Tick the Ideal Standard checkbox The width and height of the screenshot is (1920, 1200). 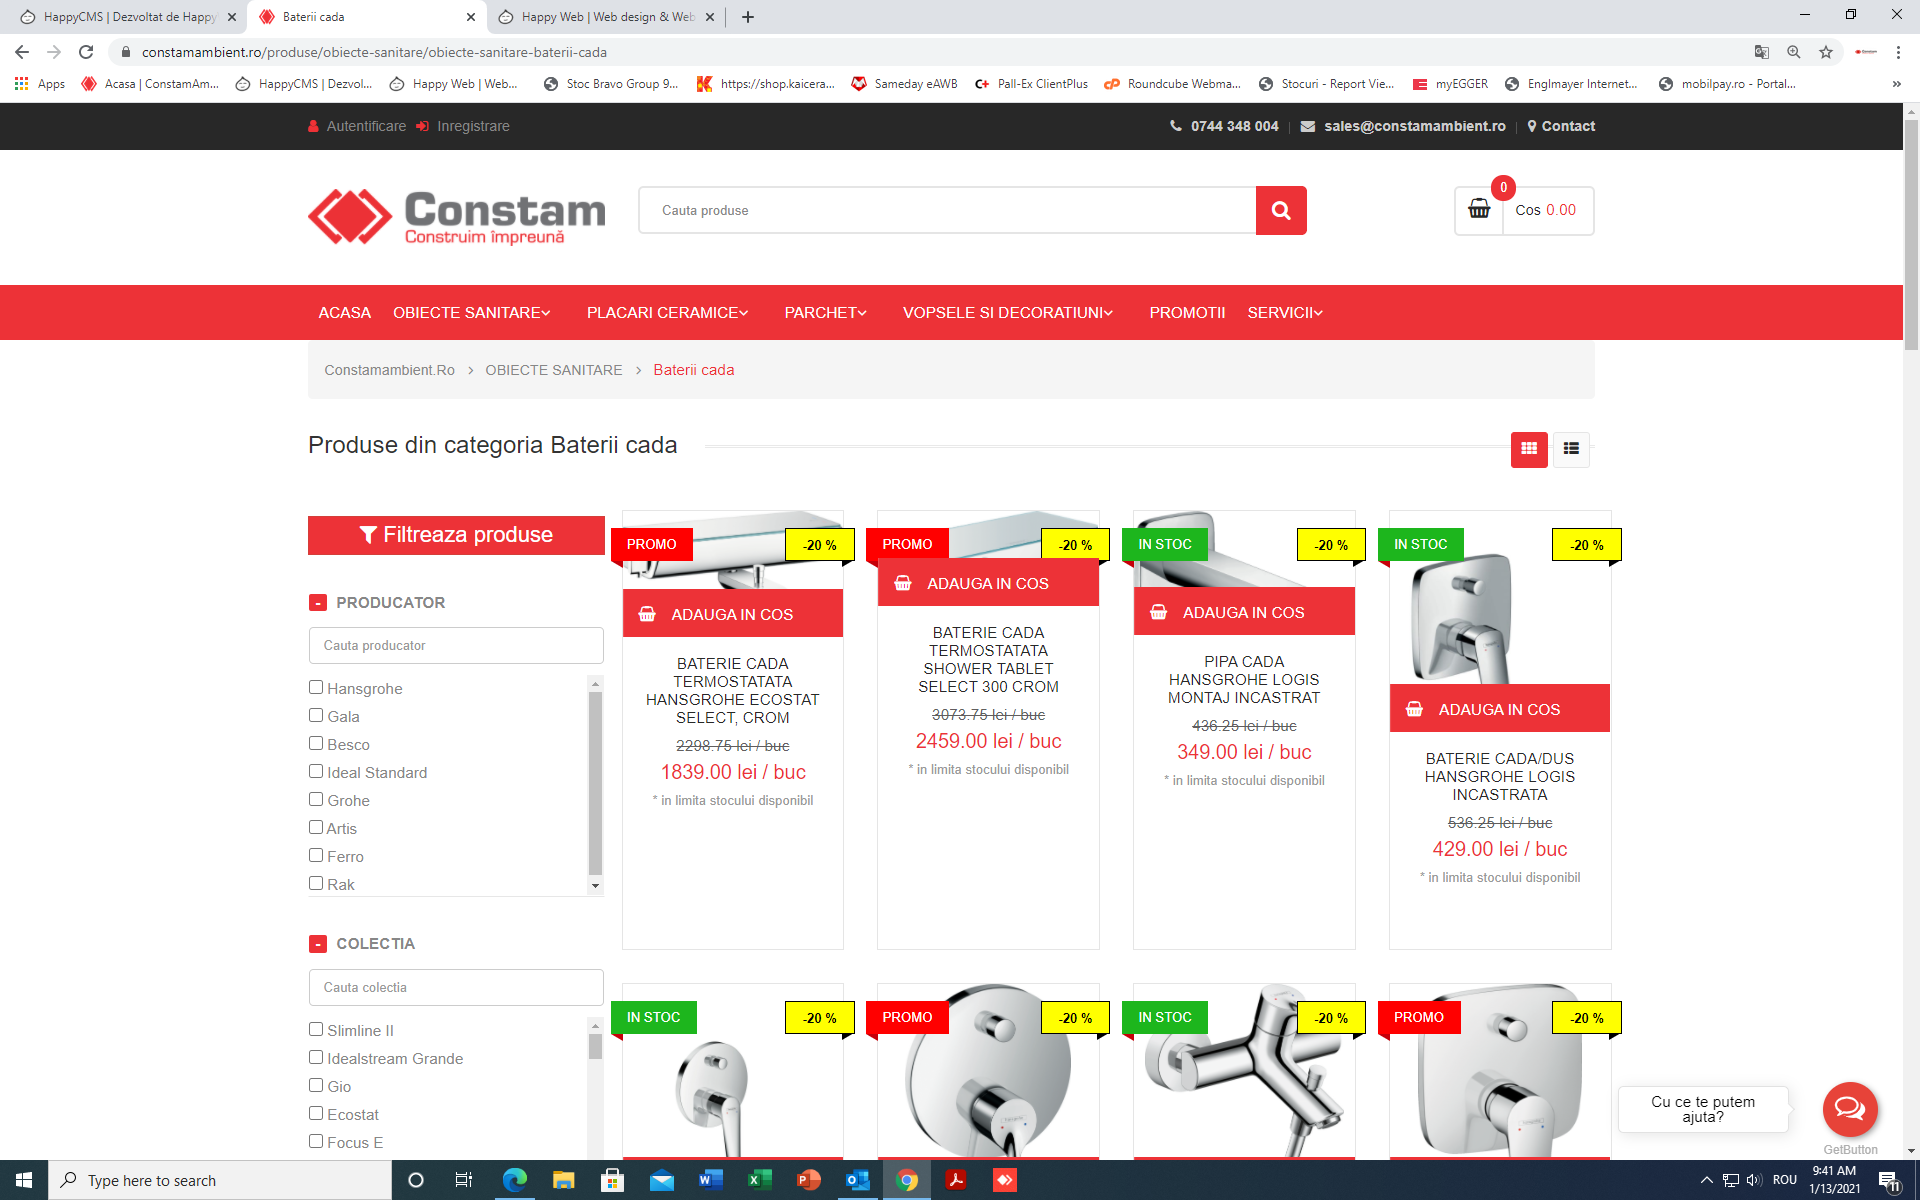316,771
